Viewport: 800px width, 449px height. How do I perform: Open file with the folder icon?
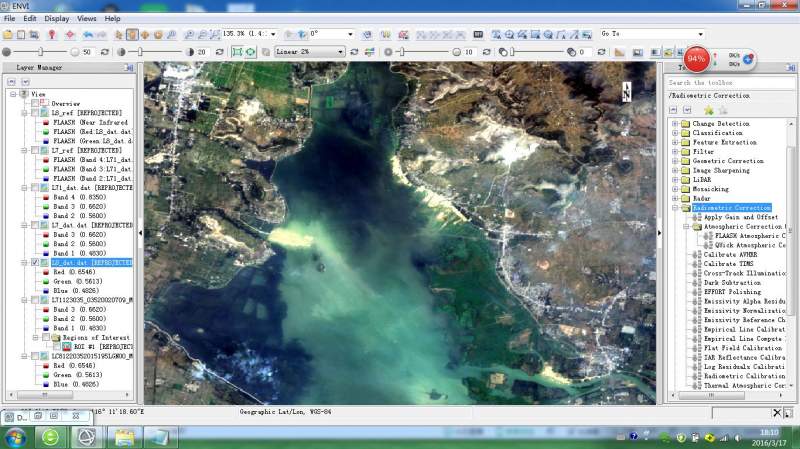8,35
